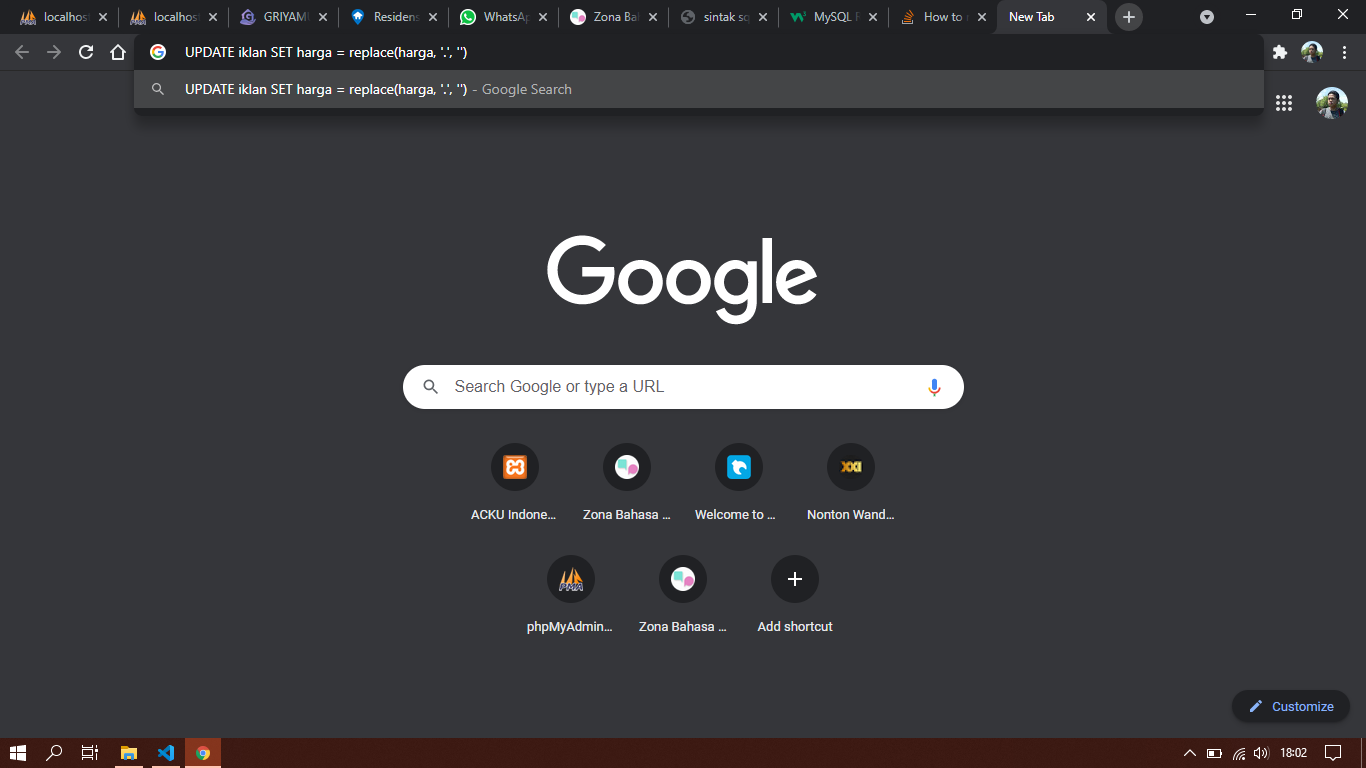Open the phpMyAdmin shortcut tile
Image resolution: width=1366 pixels, height=768 pixels.
(x=571, y=579)
